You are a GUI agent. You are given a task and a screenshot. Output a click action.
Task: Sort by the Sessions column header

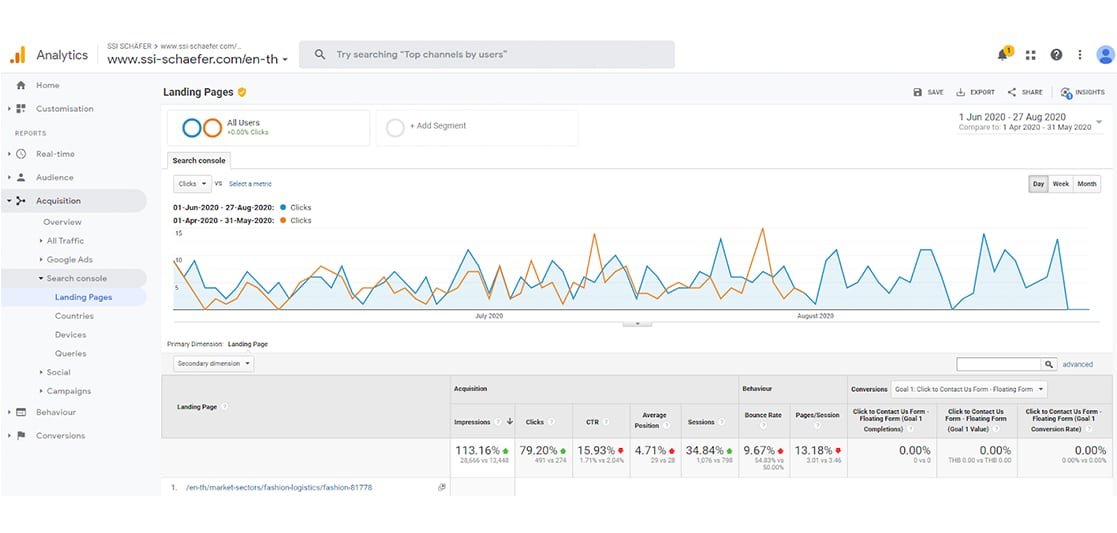[x=701, y=422]
